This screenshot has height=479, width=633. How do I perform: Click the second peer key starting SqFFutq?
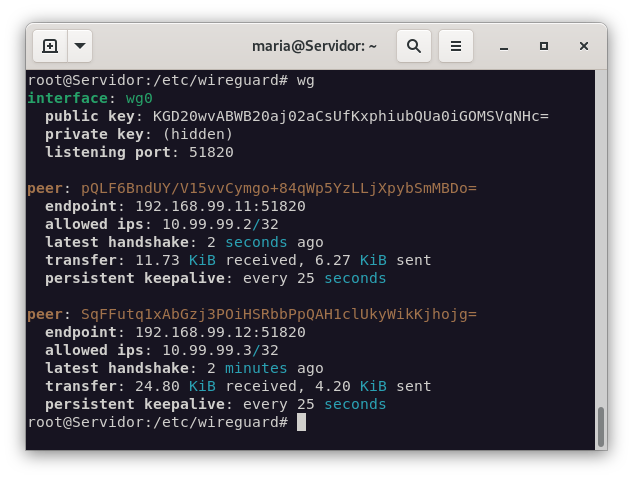[x=277, y=314]
